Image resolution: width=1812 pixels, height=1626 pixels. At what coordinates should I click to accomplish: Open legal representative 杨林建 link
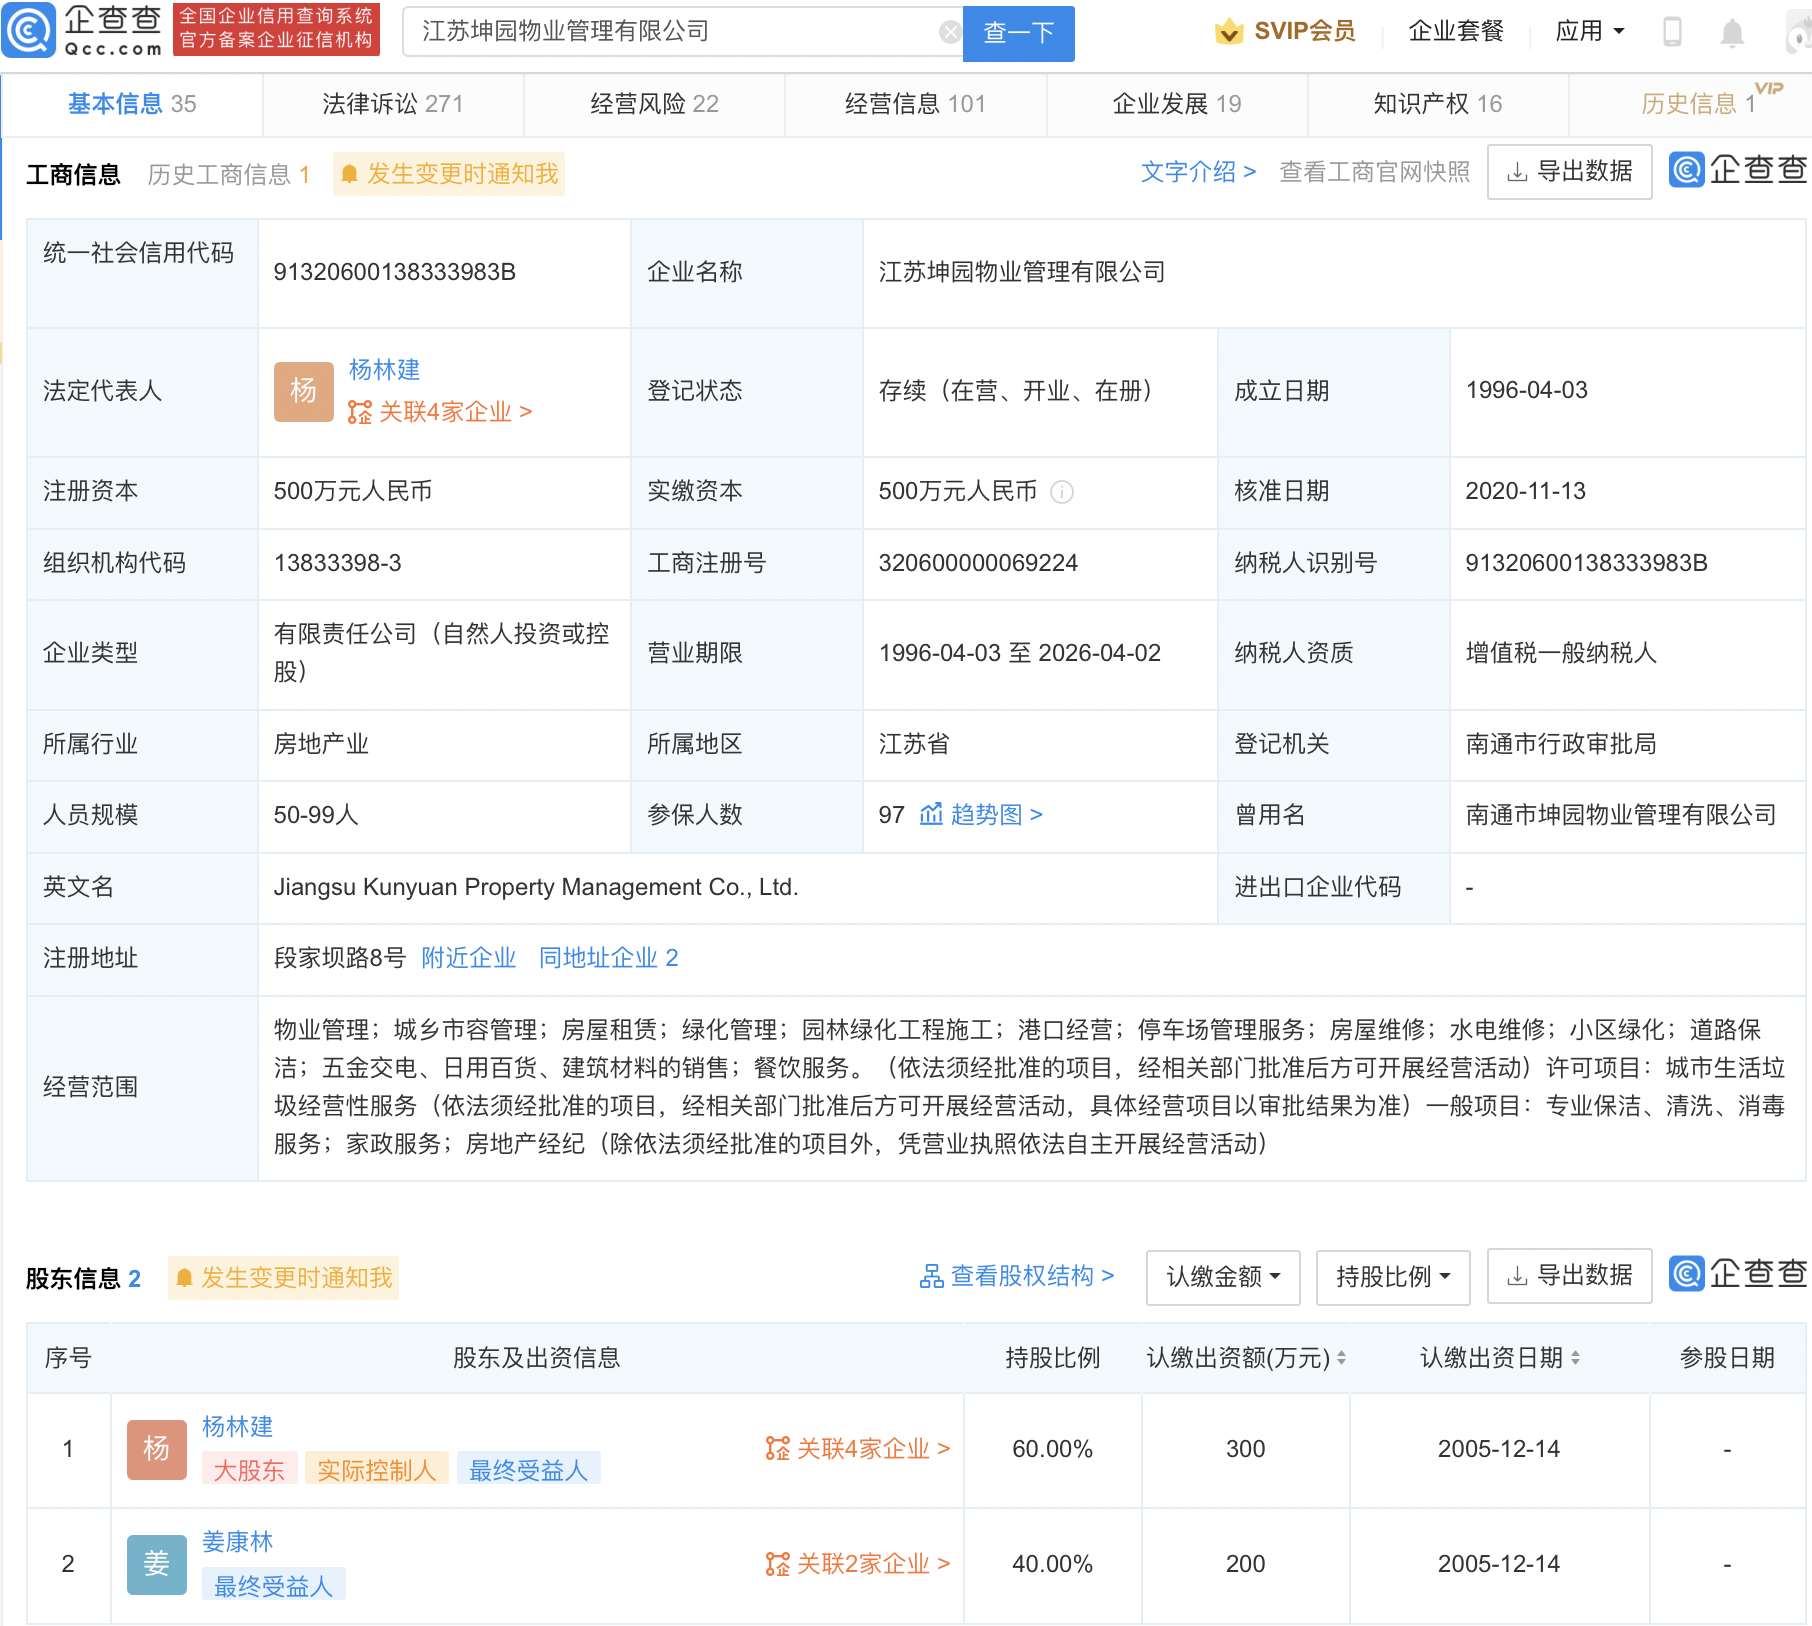pyautogui.click(x=384, y=370)
